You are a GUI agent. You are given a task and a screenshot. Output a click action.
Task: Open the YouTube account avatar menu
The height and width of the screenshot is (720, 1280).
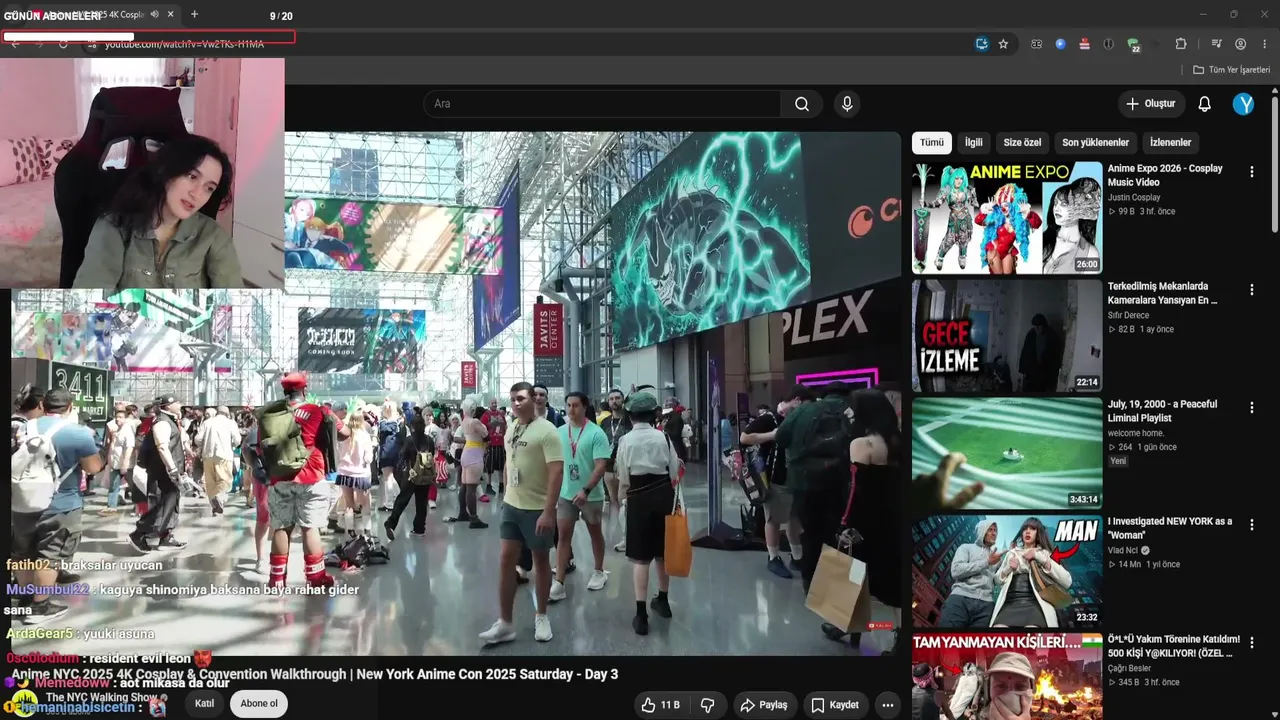(1243, 104)
